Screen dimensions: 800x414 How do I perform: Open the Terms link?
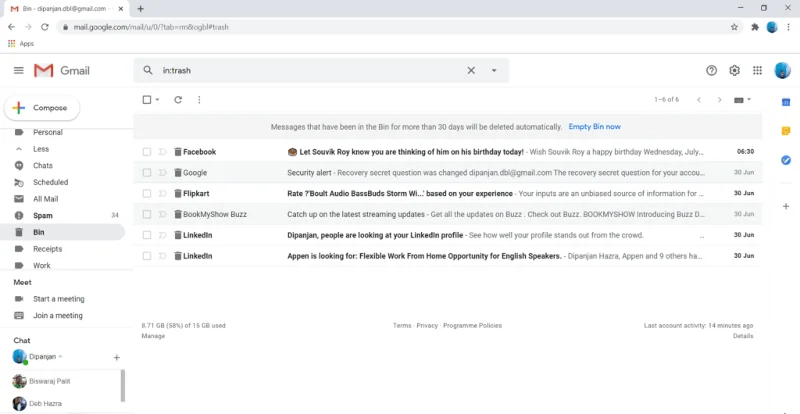pyautogui.click(x=402, y=325)
